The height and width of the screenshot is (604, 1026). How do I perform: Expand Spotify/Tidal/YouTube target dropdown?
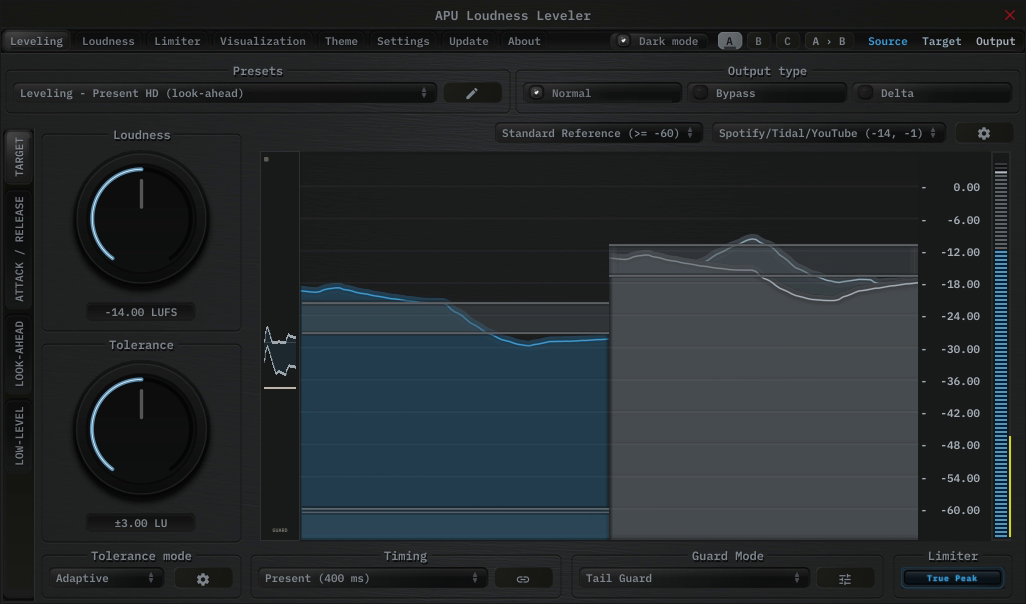coord(828,133)
